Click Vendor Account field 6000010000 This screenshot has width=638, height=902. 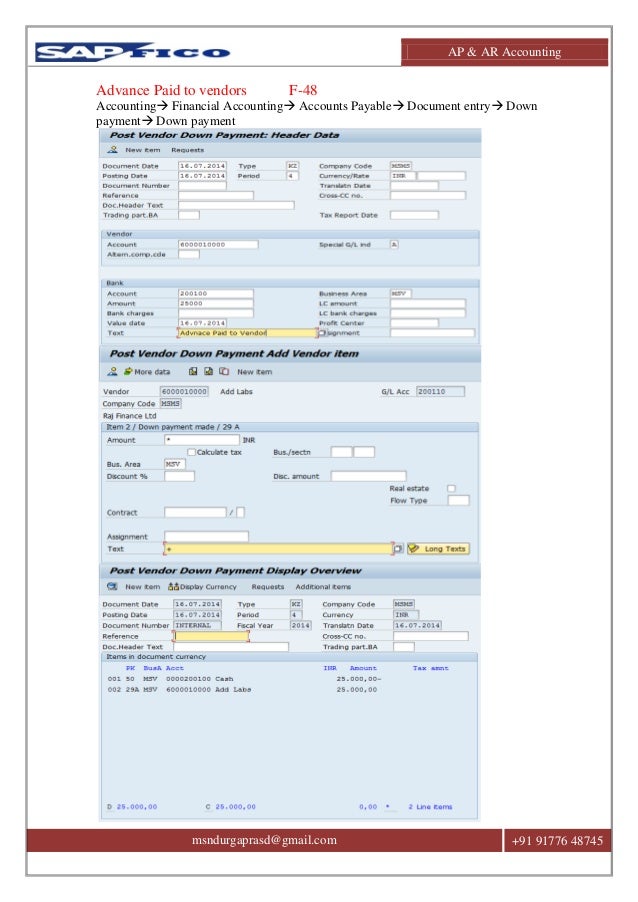click(x=218, y=244)
